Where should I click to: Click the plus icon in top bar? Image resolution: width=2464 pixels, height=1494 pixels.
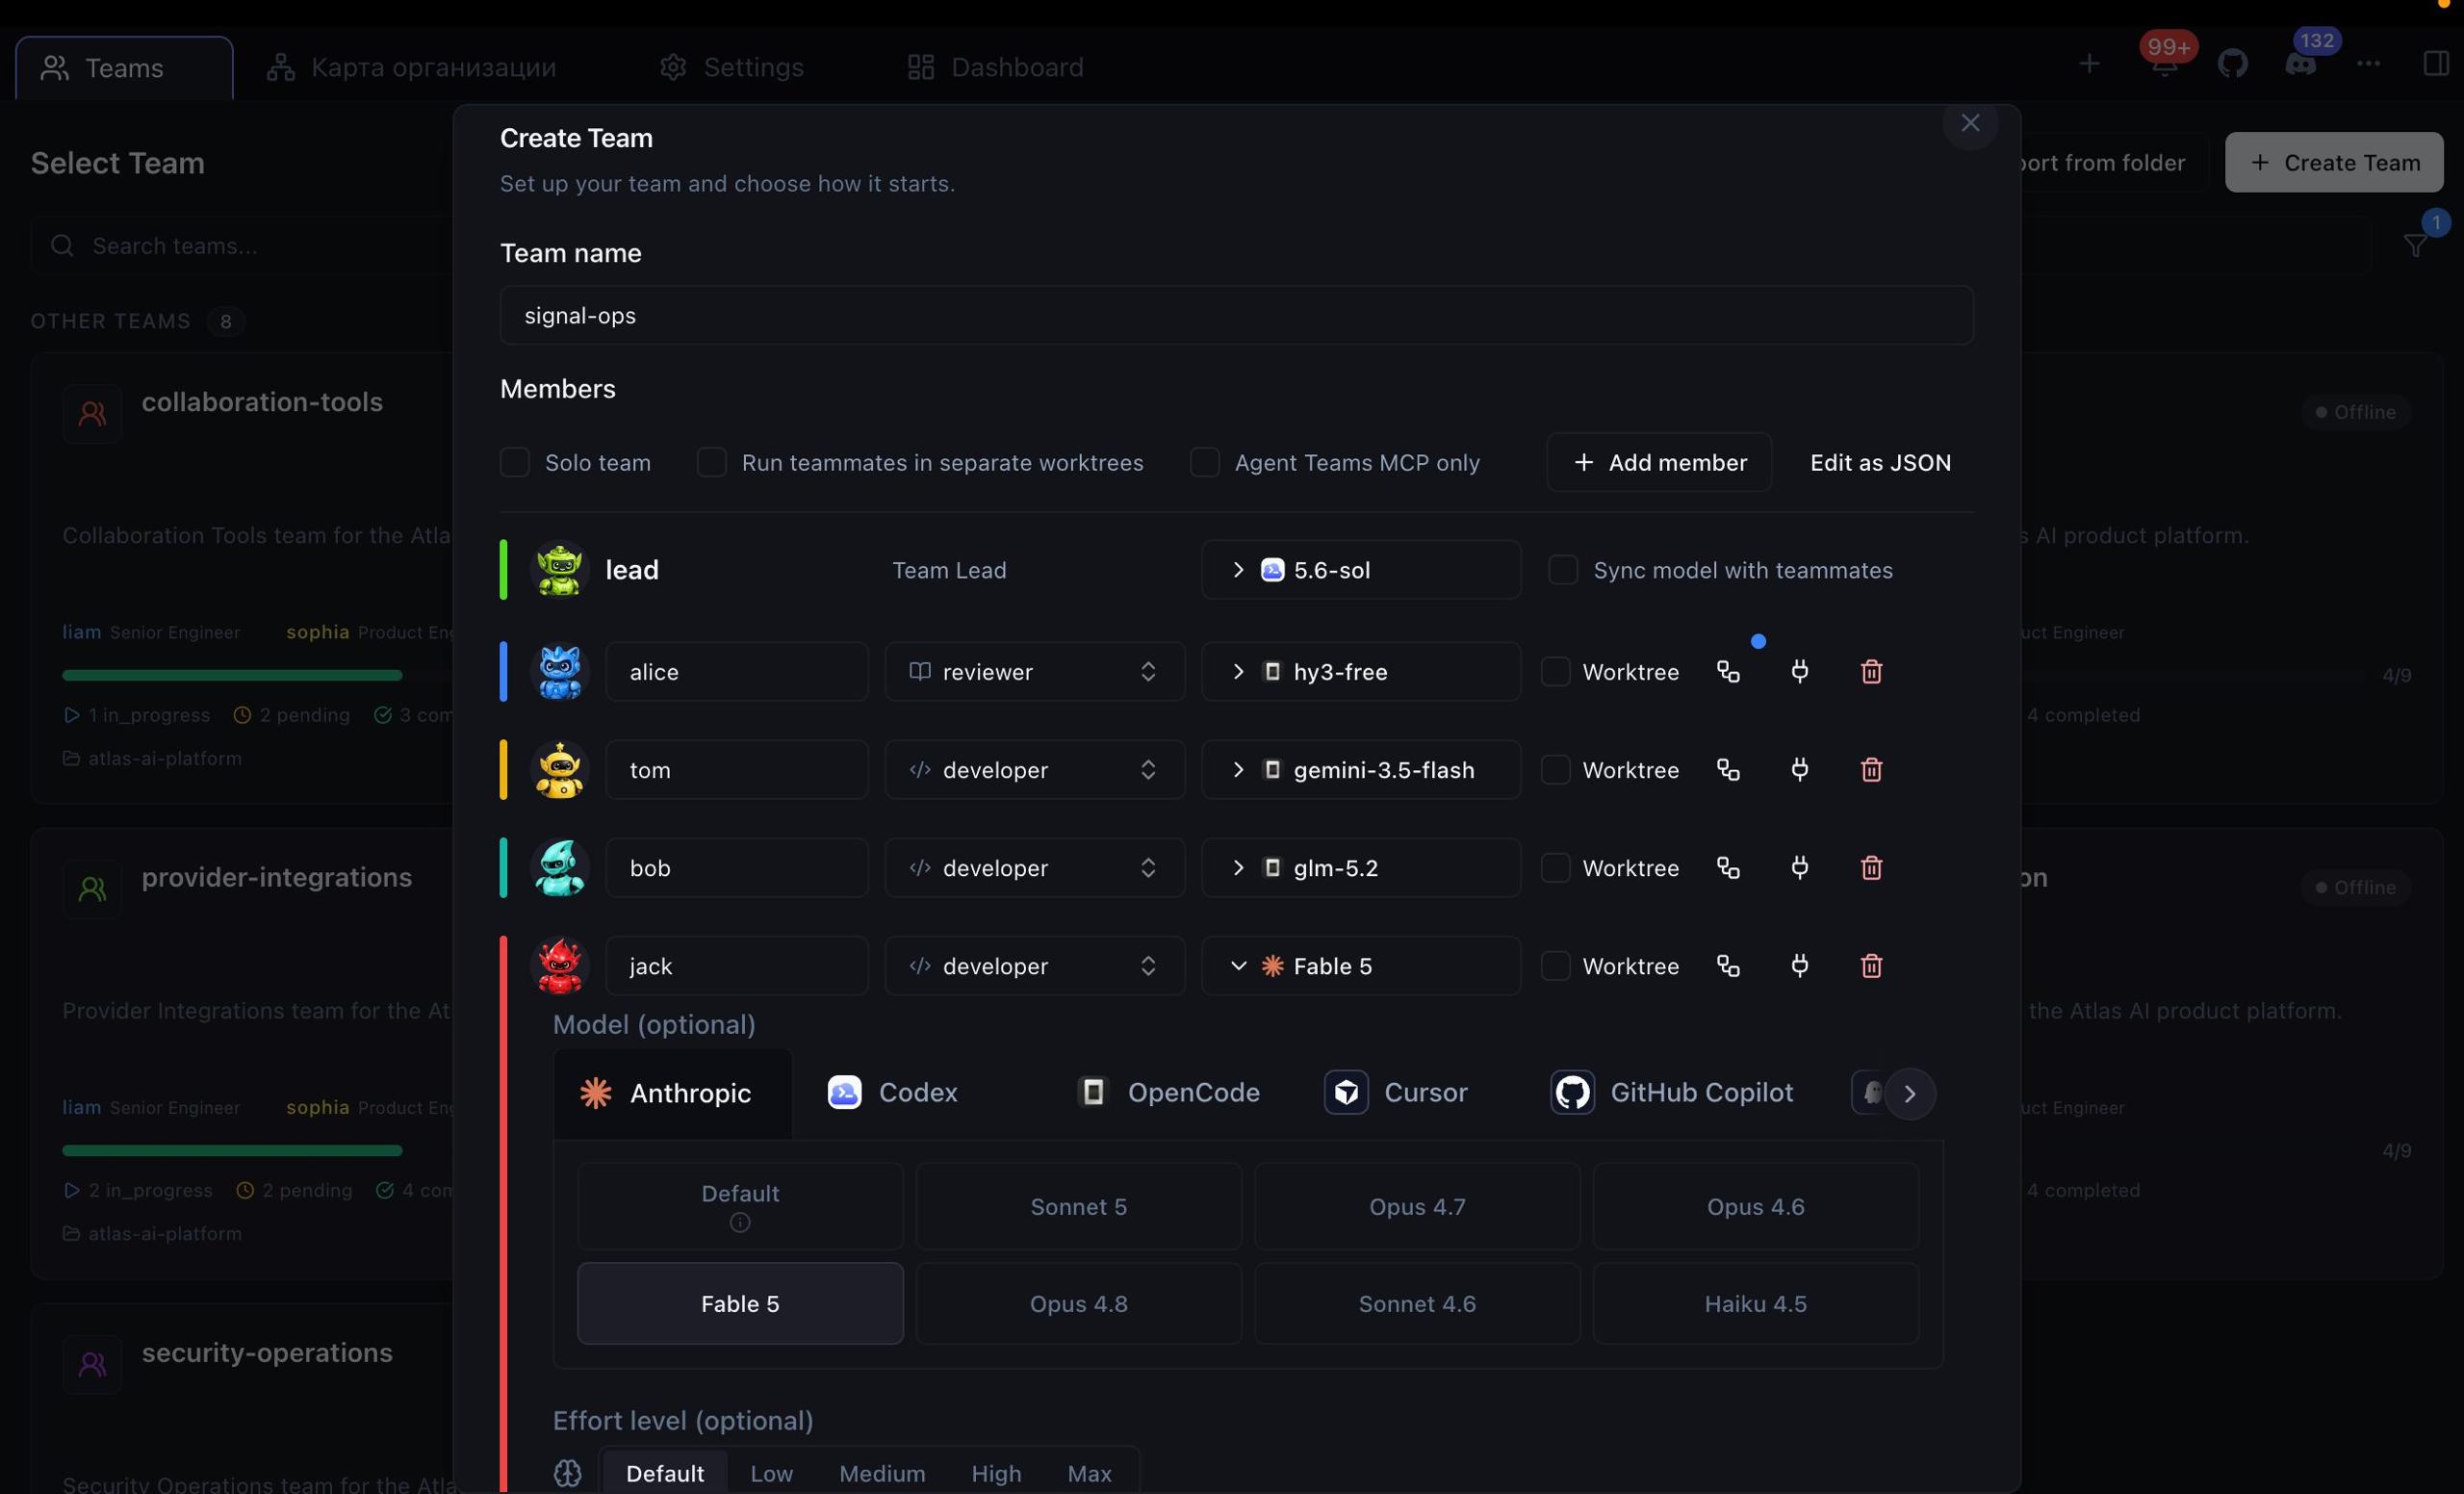(2089, 64)
